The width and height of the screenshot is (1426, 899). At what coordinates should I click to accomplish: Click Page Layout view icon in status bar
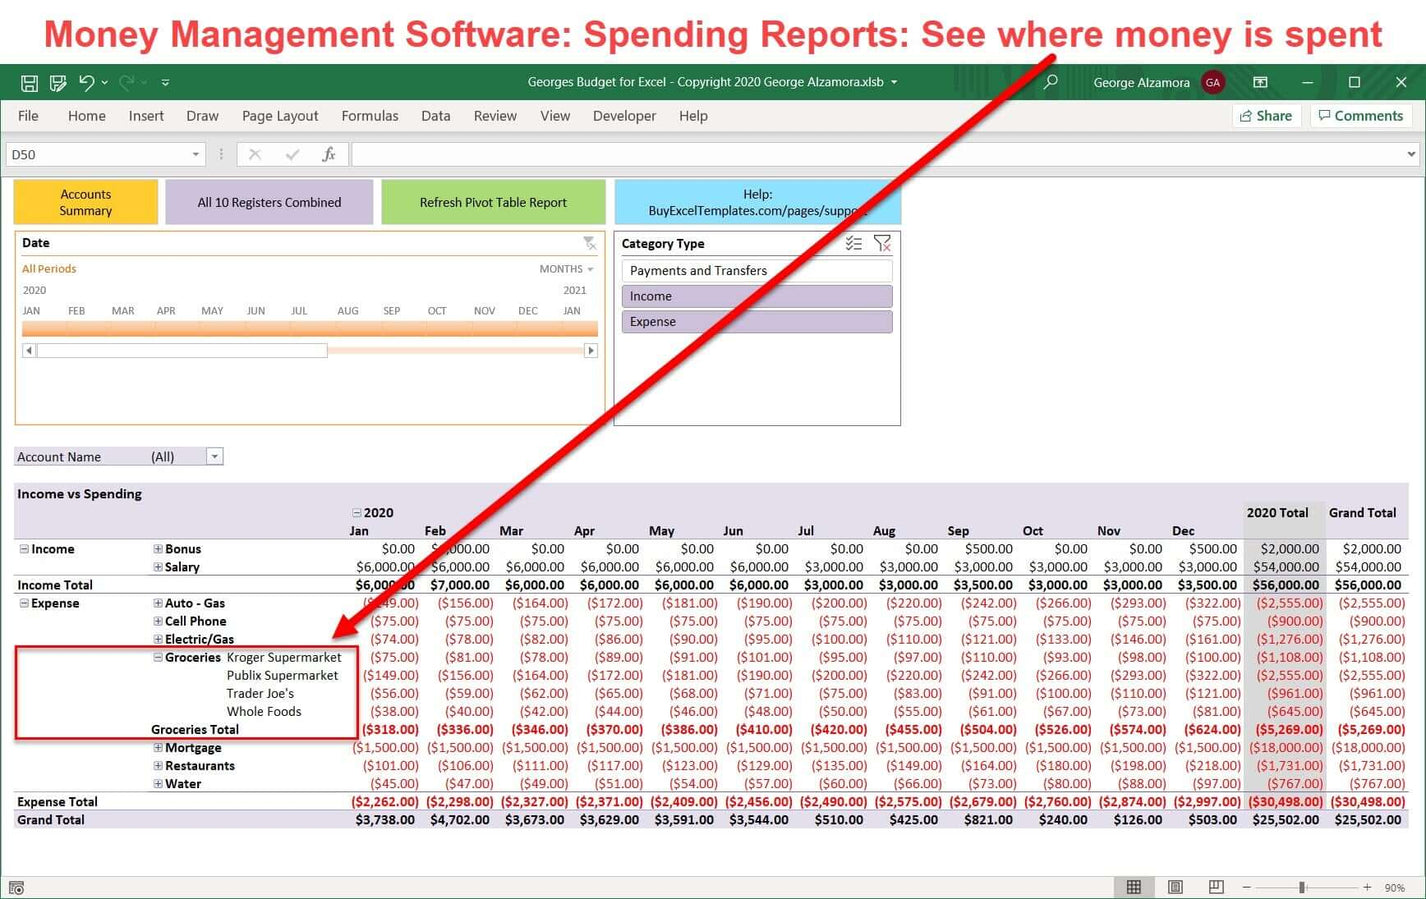coord(1175,886)
